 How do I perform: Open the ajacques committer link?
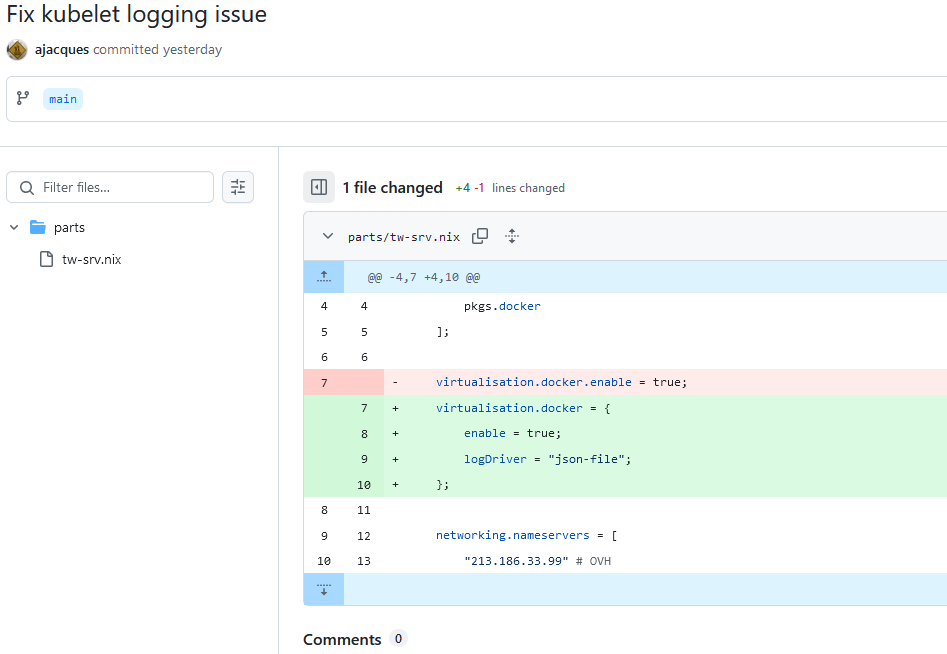pyautogui.click(x=61, y=49)
